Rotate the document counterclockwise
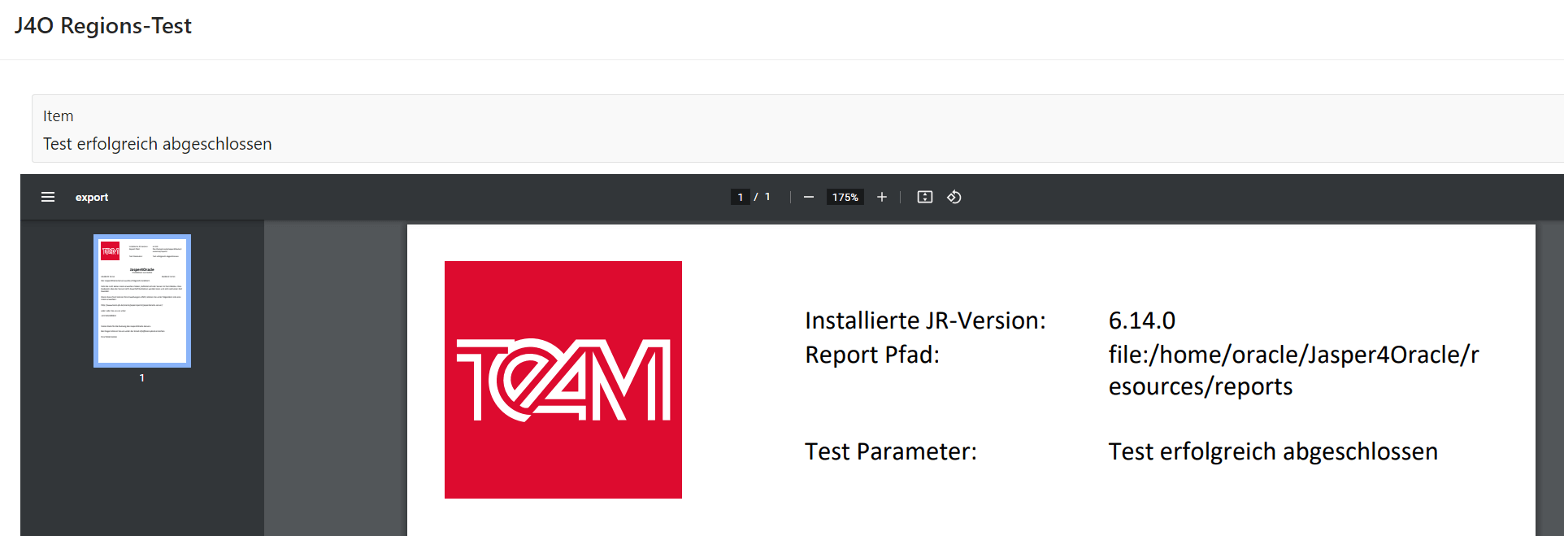Image resolution: width=1564 pixels, height=537 pixels. 954,197
